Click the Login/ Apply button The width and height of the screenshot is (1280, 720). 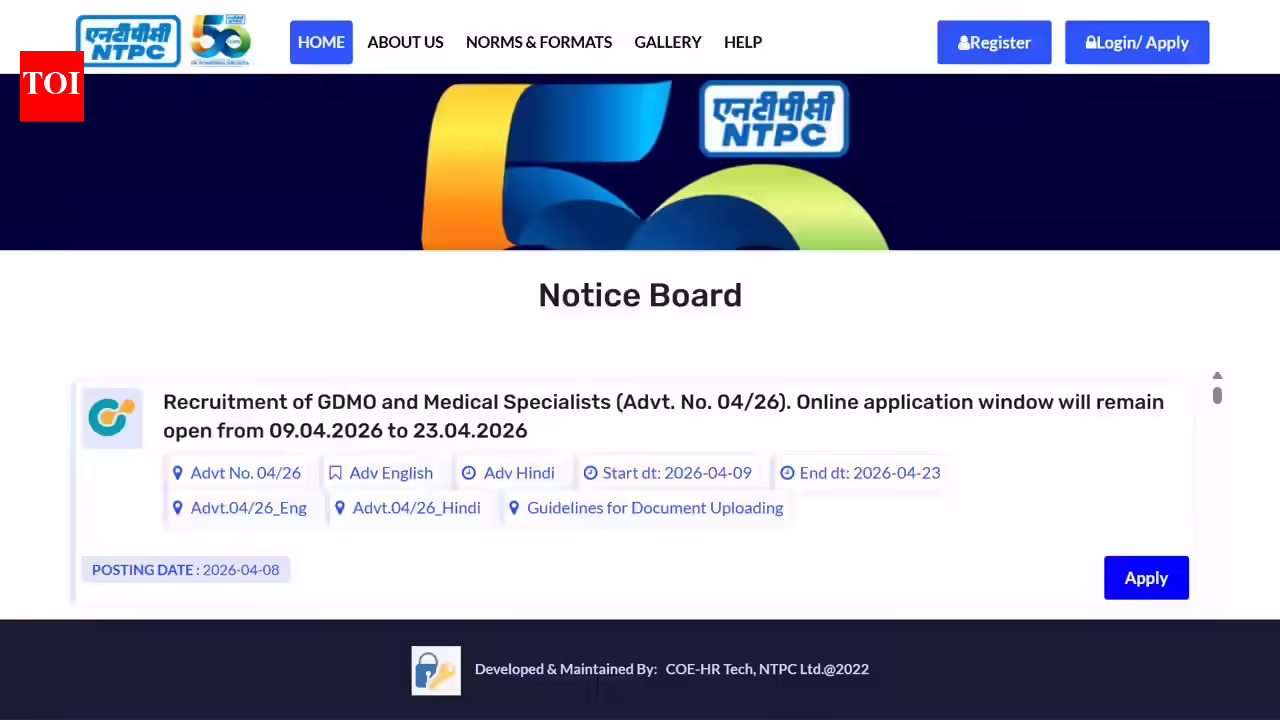pyautogui.click(x=1137, y=42)
